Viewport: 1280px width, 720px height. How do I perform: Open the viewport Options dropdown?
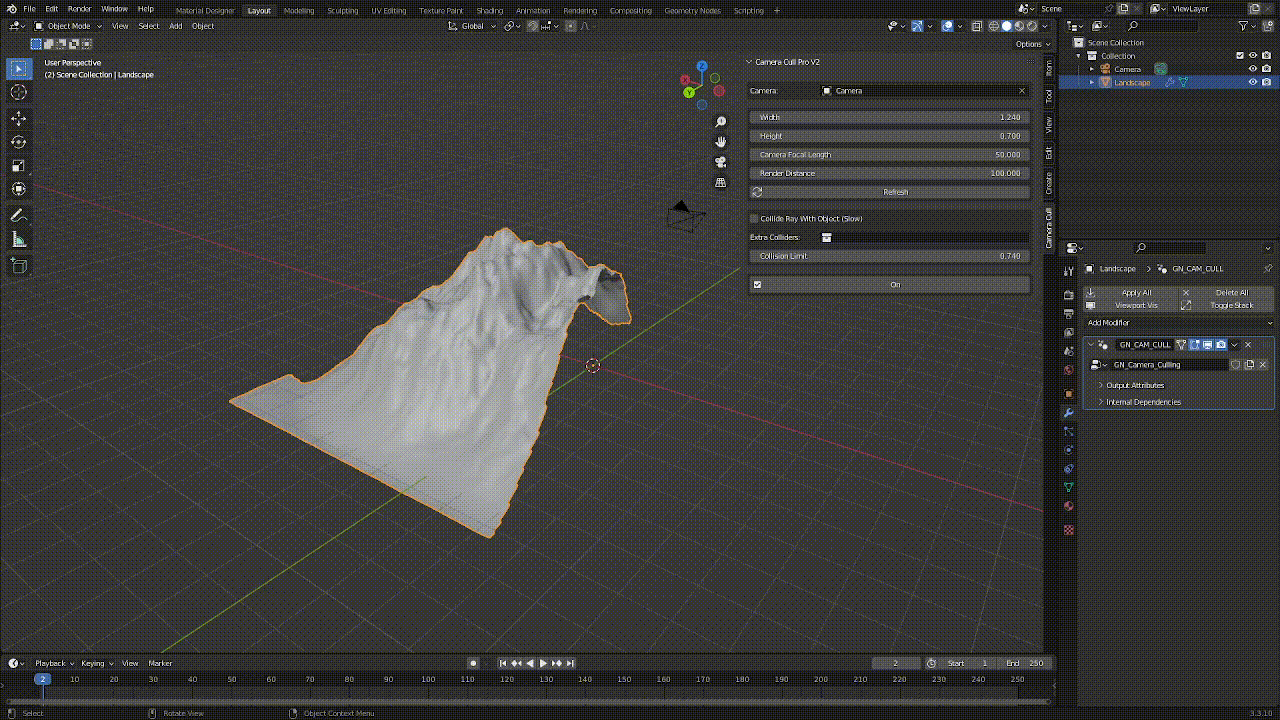(1031, 44)
